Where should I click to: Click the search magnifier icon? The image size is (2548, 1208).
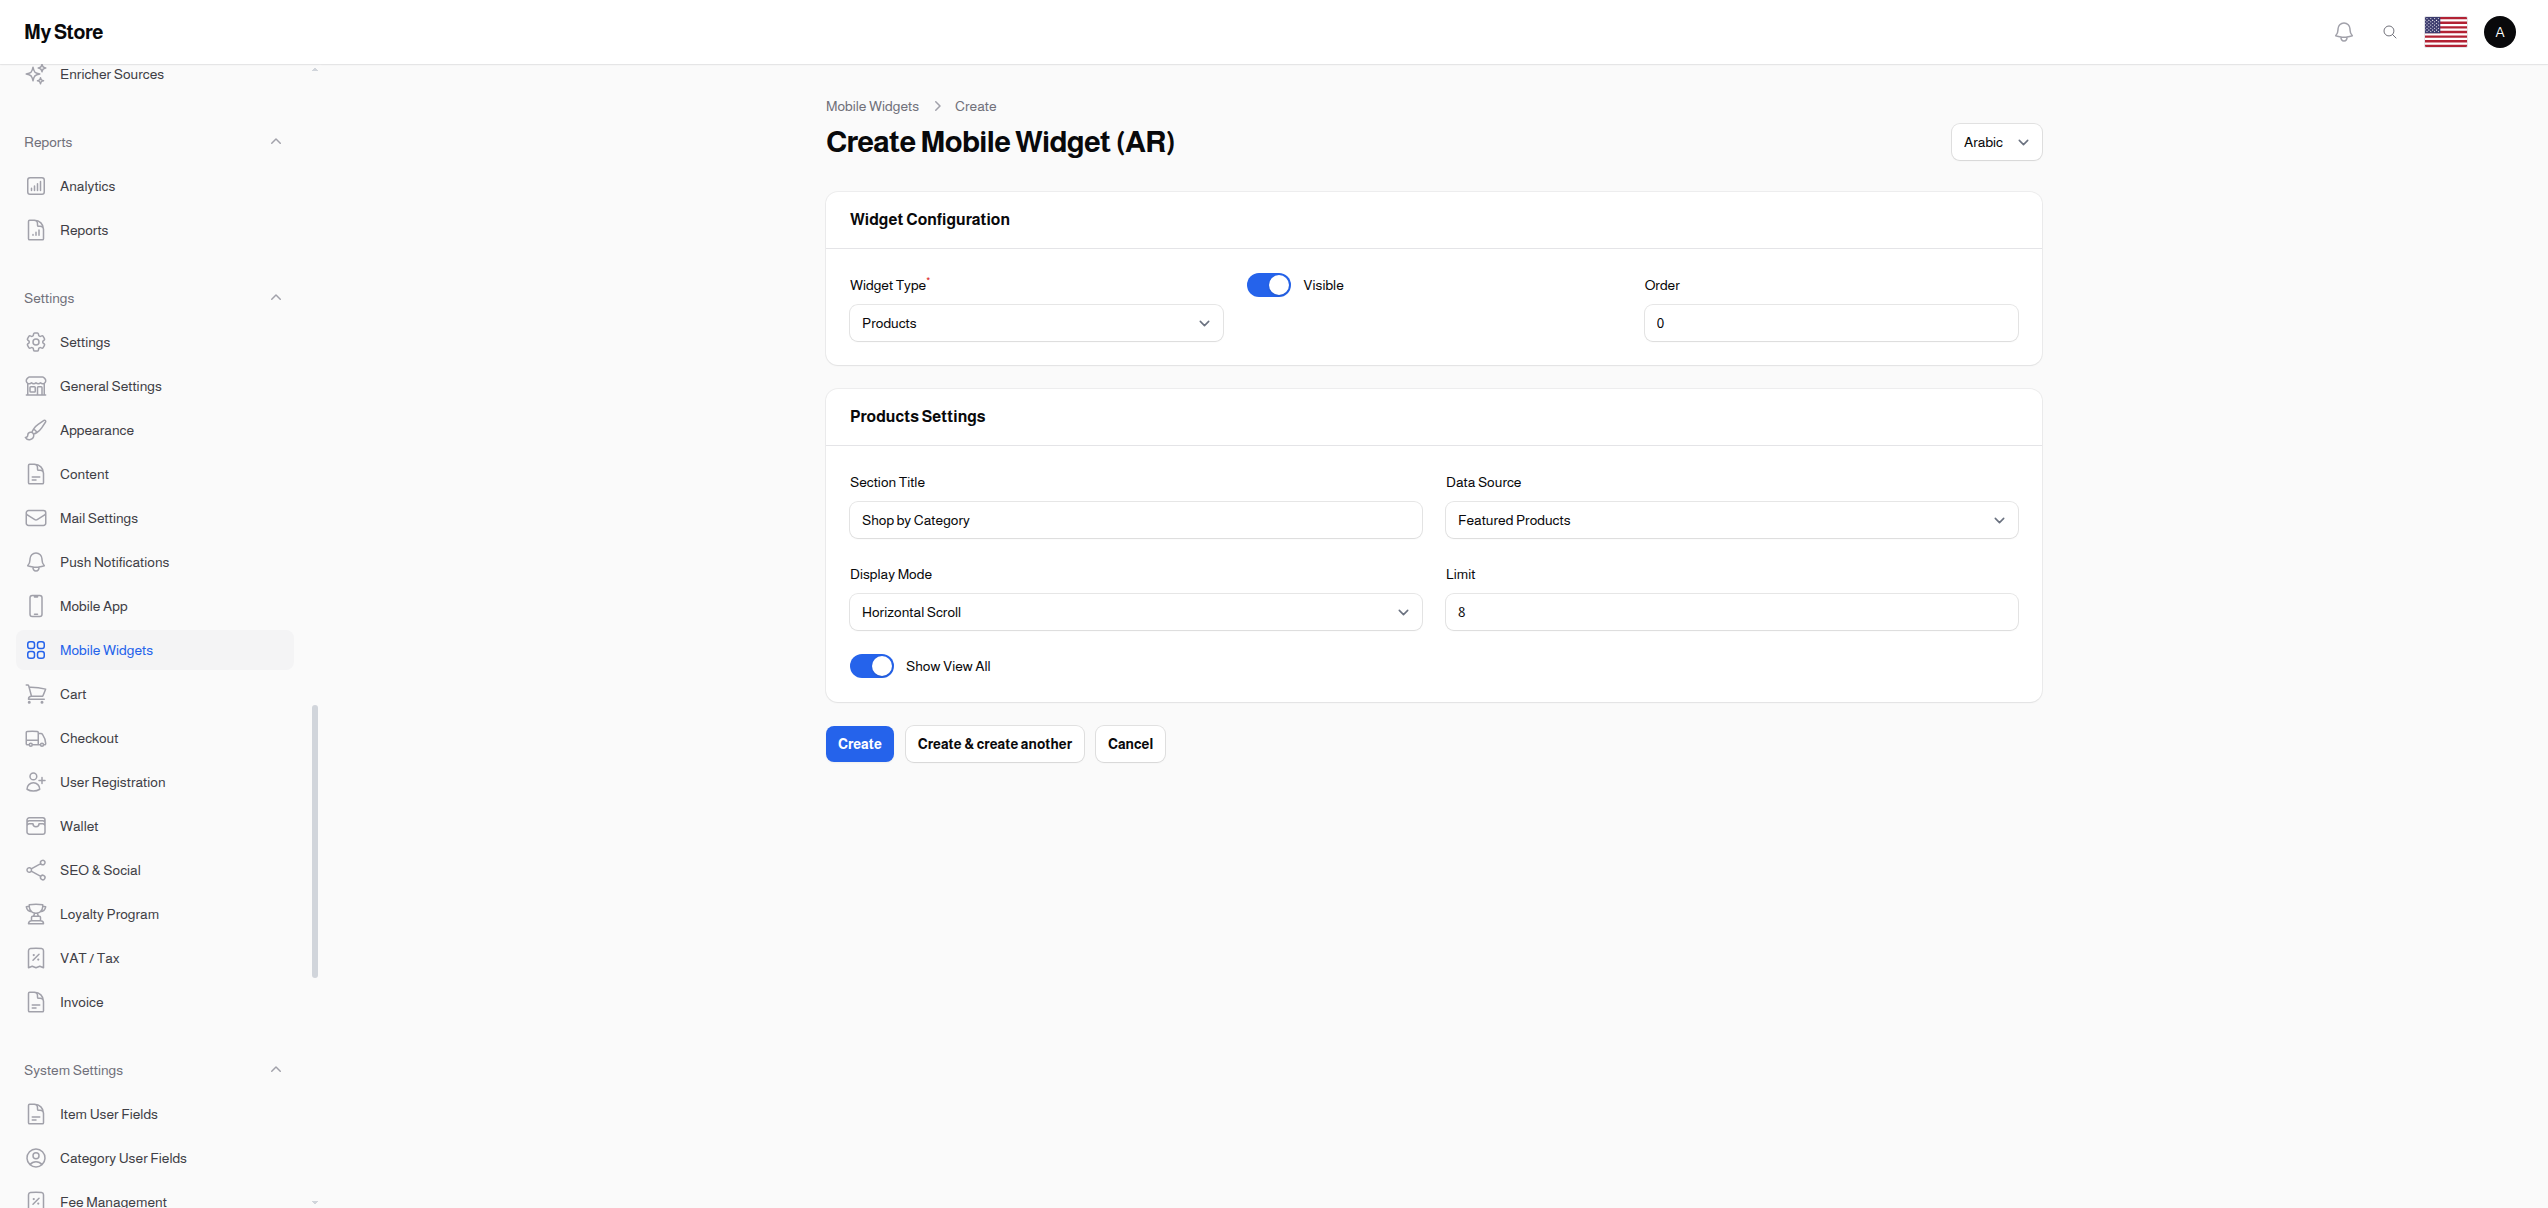click(x=2390, y=31)
